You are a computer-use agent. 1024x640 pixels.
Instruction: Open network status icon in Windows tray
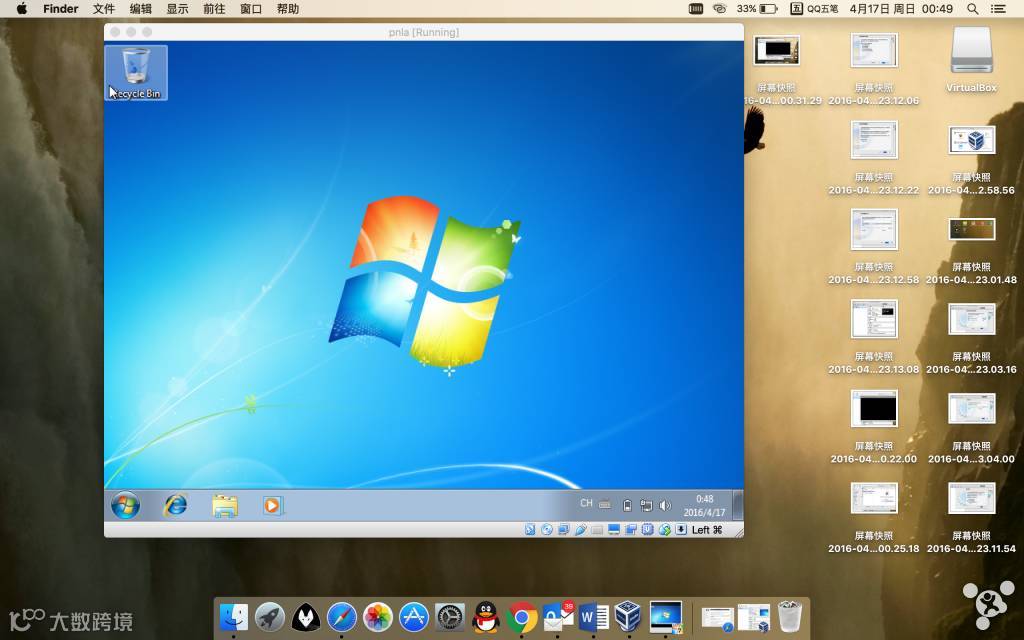point(646,505)
